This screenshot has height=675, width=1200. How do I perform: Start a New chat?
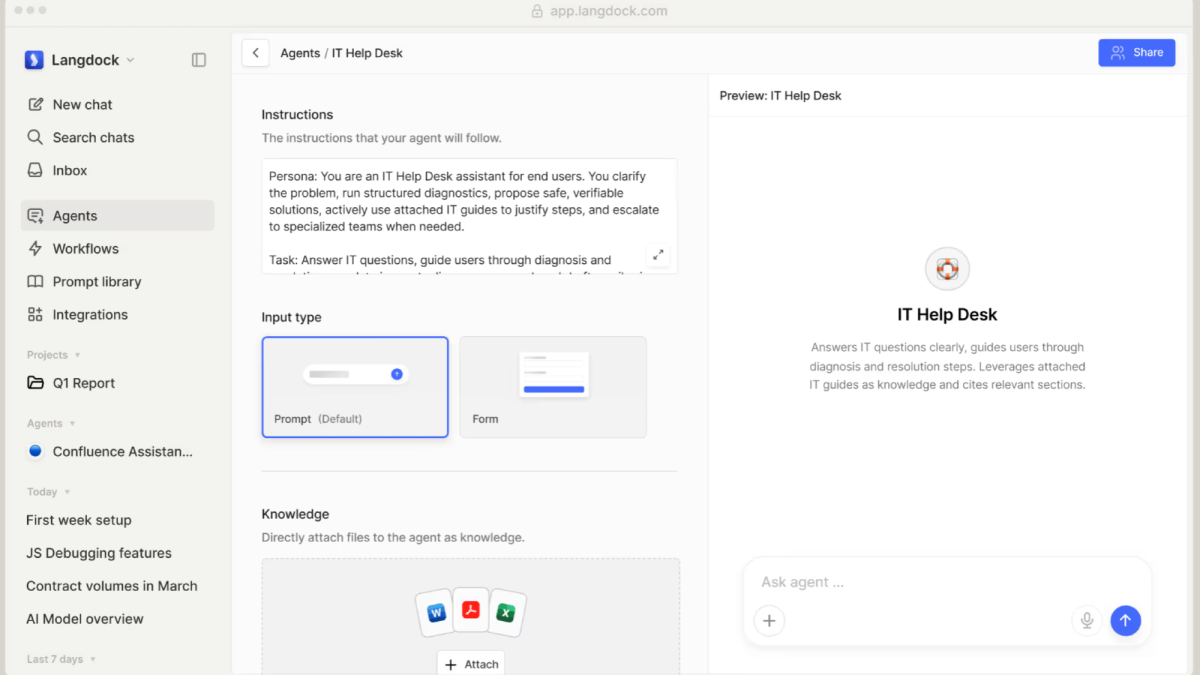click(x=117, y=104)
